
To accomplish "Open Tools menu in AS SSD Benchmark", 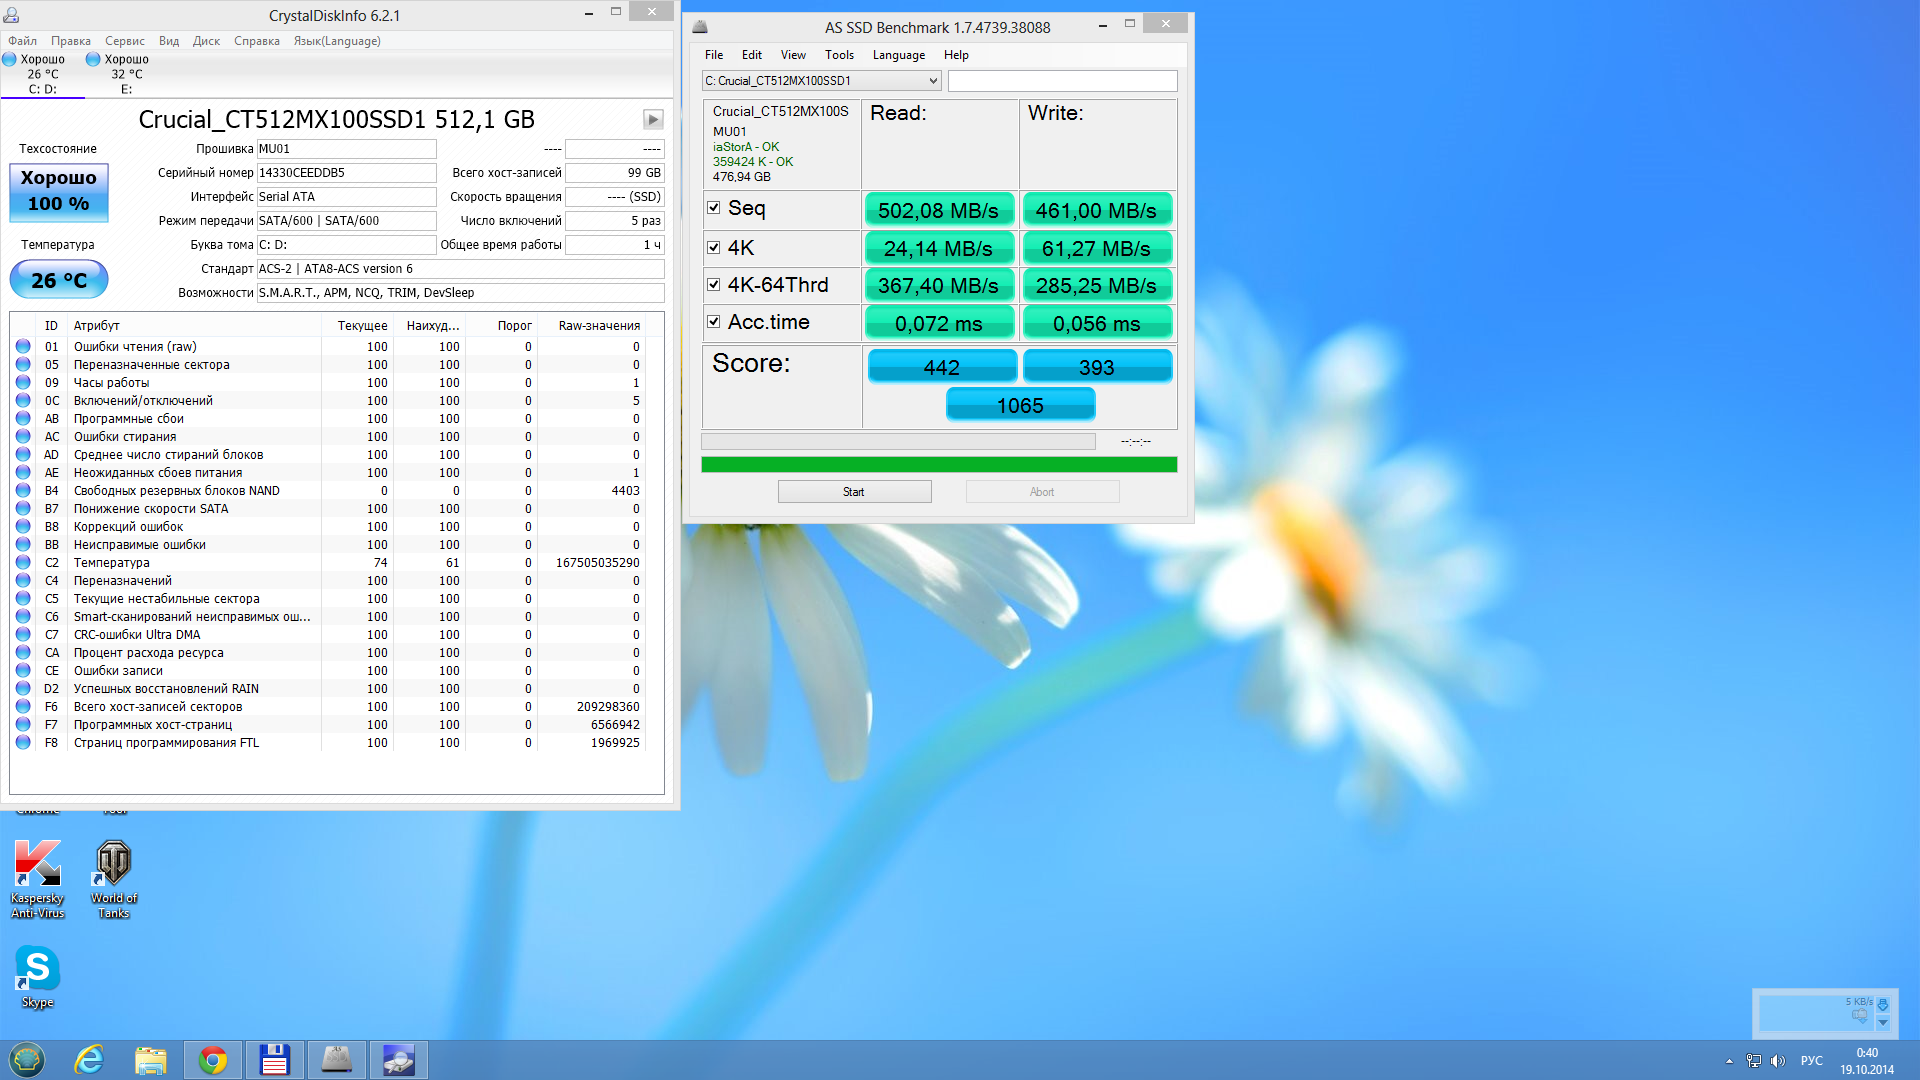I will coord(839,55).
